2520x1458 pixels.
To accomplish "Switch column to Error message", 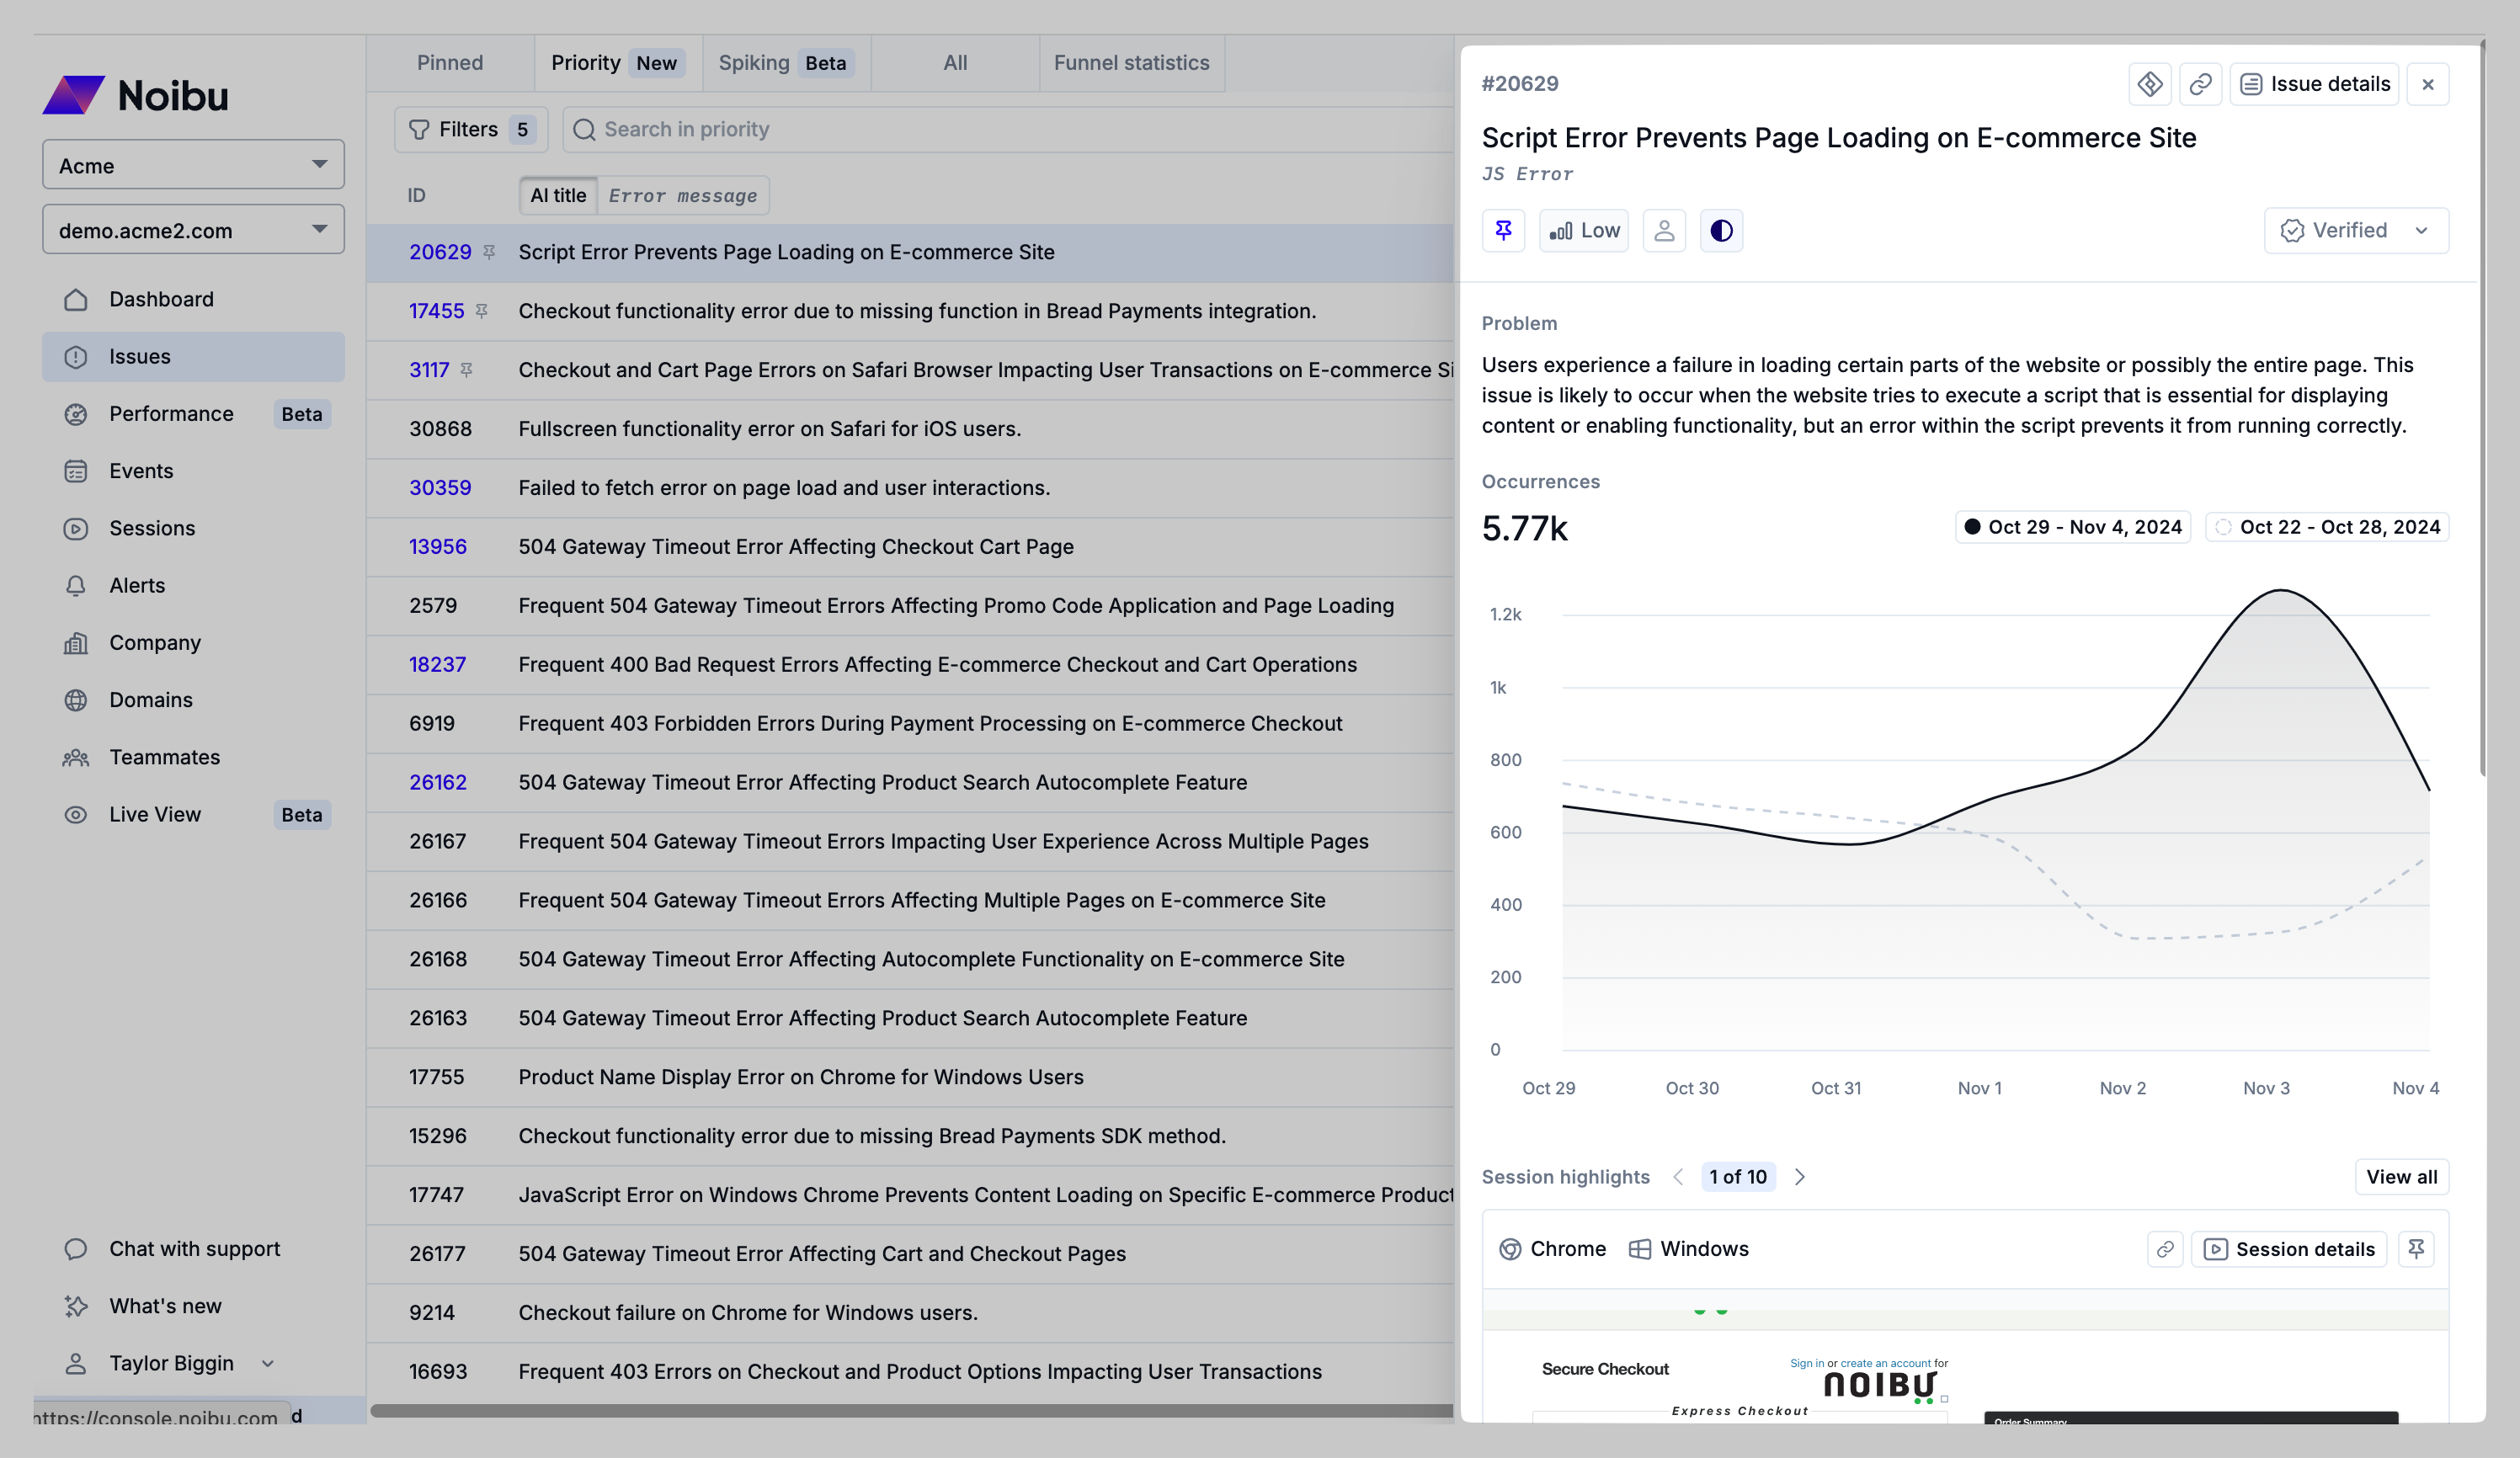I will coord(683,196).
